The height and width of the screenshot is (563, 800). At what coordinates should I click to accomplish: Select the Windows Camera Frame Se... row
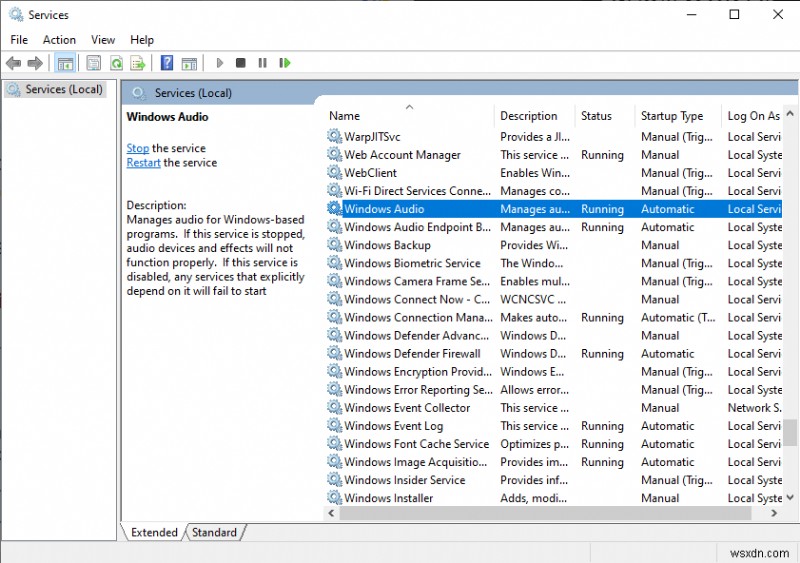pyautogui.click(x=554, y=281)
